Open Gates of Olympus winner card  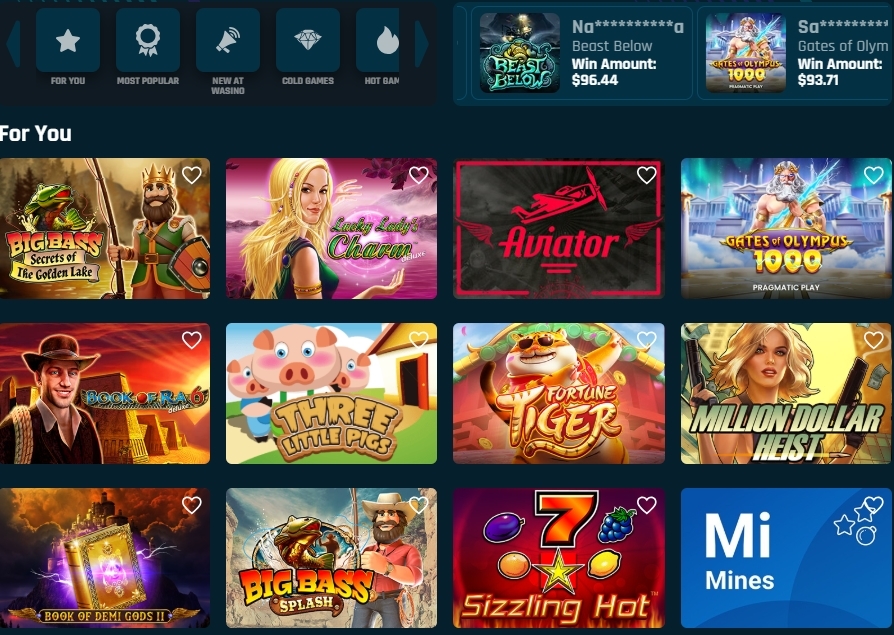(x=795, y=53)
